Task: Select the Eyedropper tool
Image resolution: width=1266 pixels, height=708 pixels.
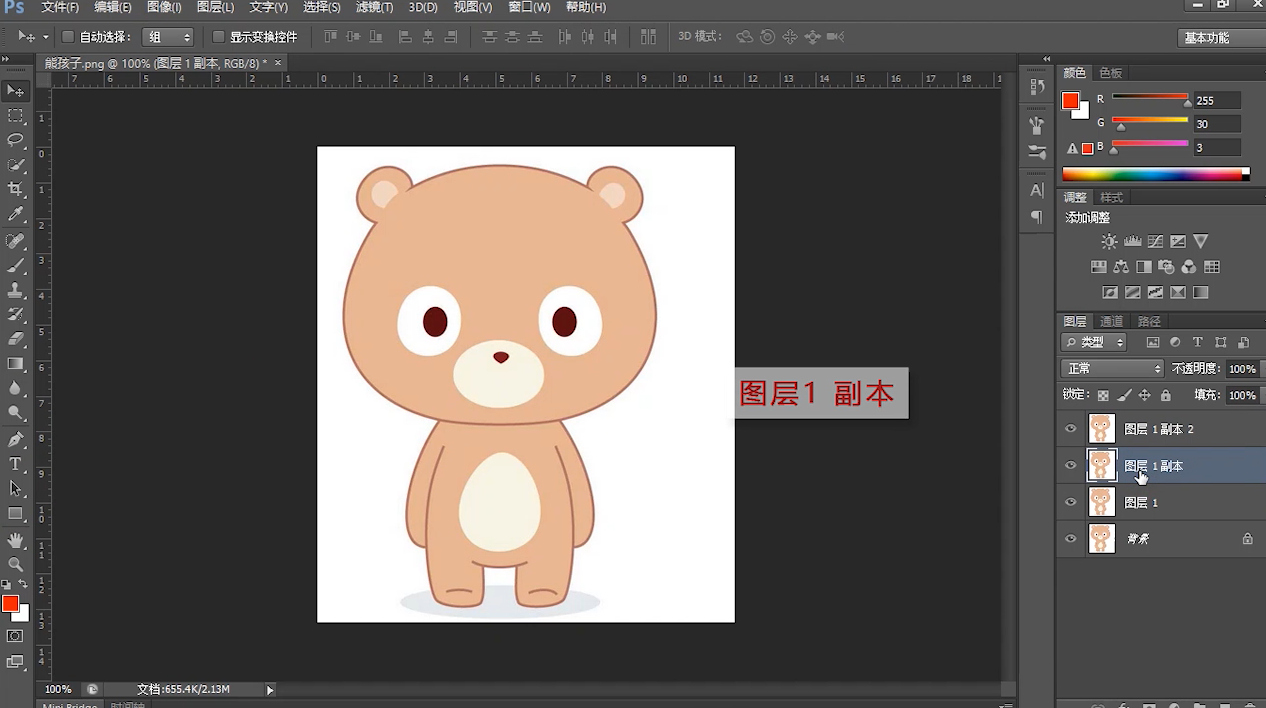Action: 16,214
